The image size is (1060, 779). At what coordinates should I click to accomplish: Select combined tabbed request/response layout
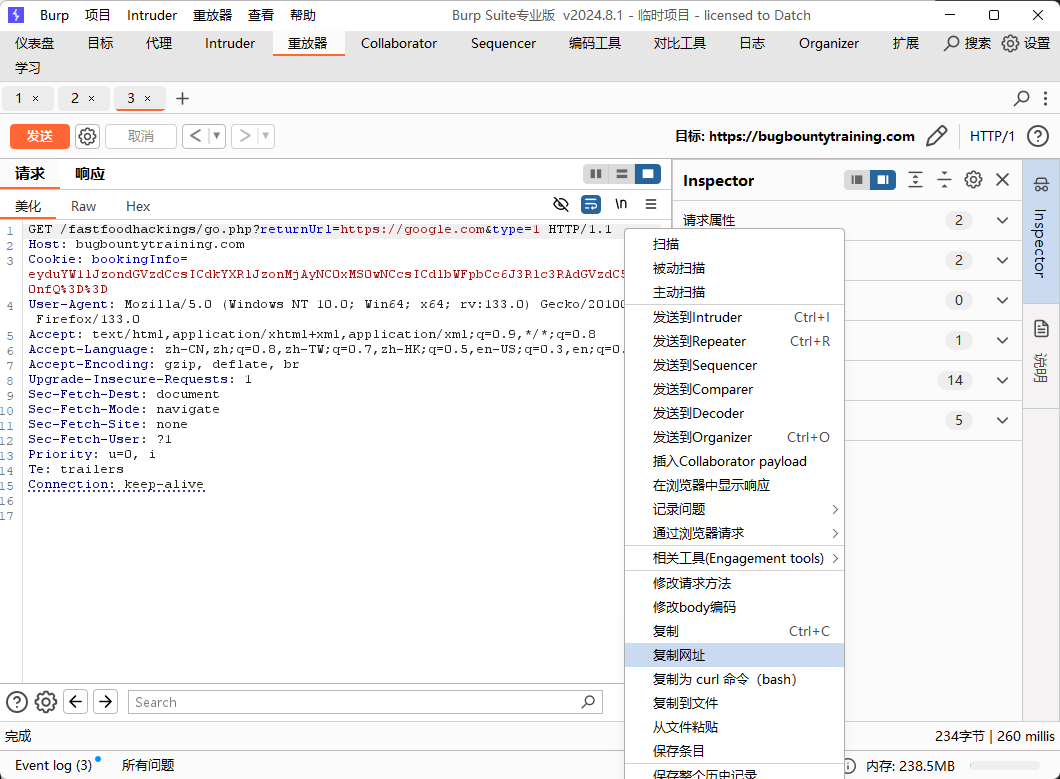point(648,174)
